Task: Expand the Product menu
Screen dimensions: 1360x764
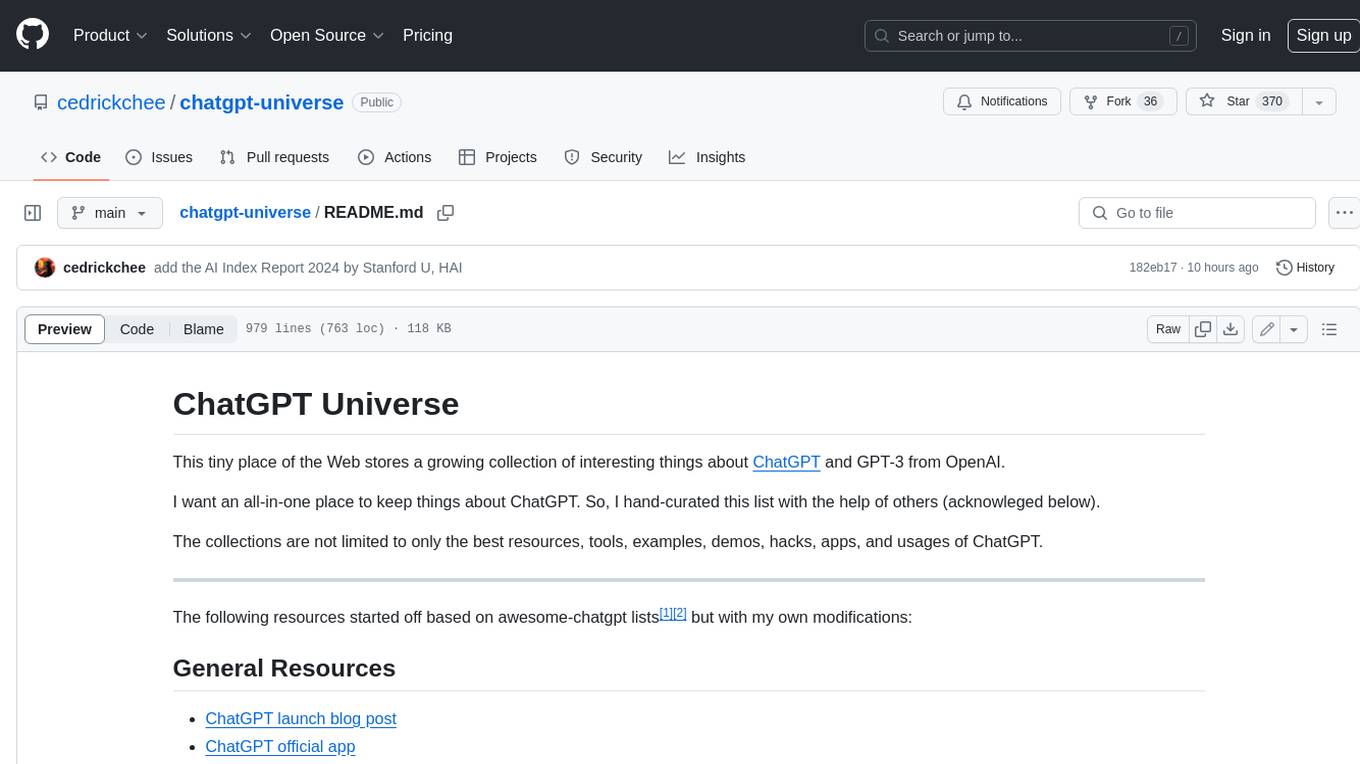Action: click(110, 35)
